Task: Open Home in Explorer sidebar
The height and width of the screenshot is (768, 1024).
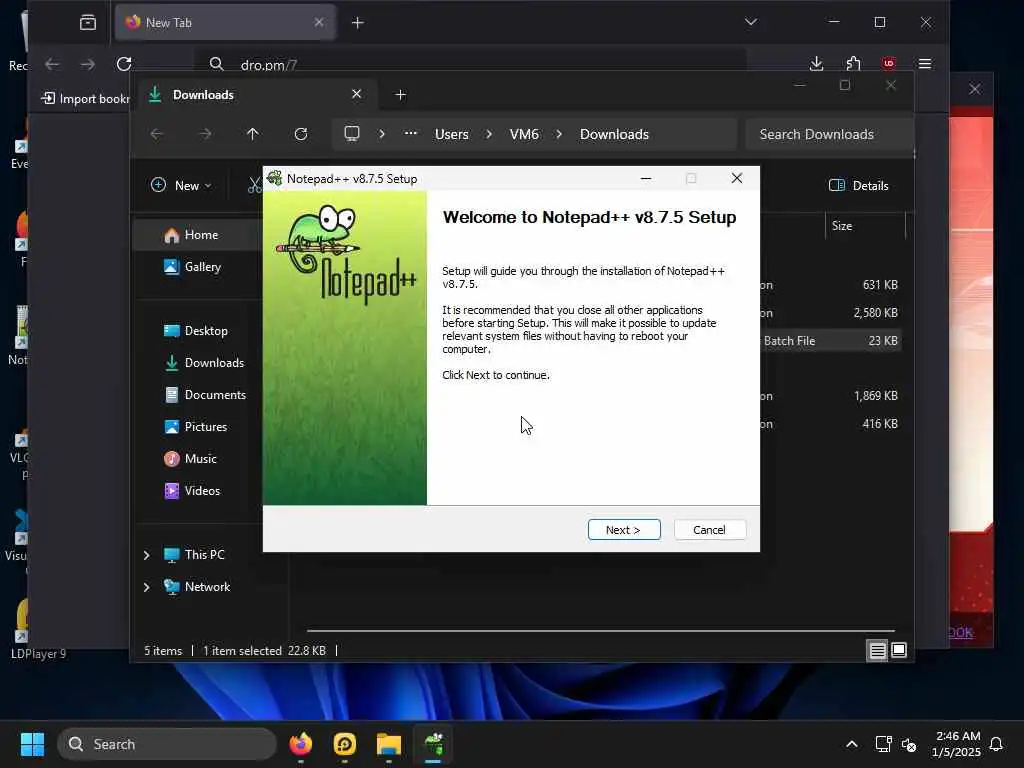Action: pos(201,235)
